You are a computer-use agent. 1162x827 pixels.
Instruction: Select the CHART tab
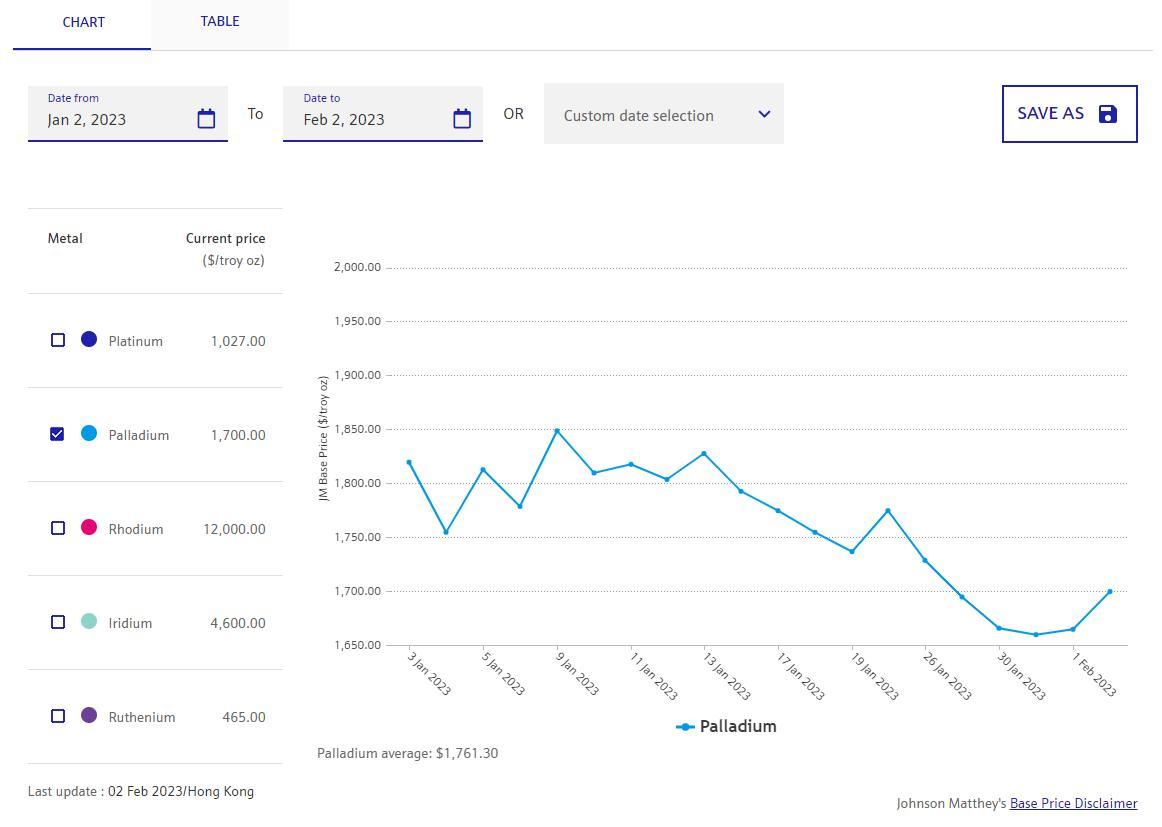coord(83,22)
